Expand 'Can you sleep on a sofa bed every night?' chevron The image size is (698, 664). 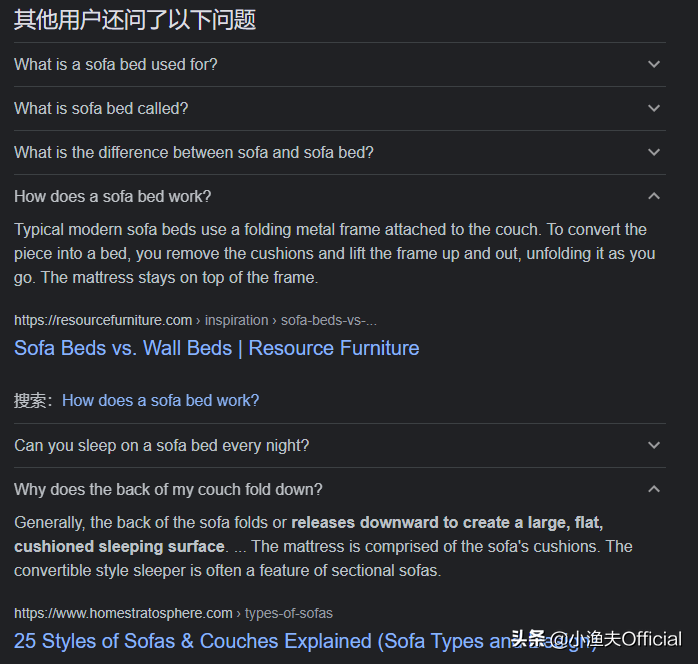point(653,445)
